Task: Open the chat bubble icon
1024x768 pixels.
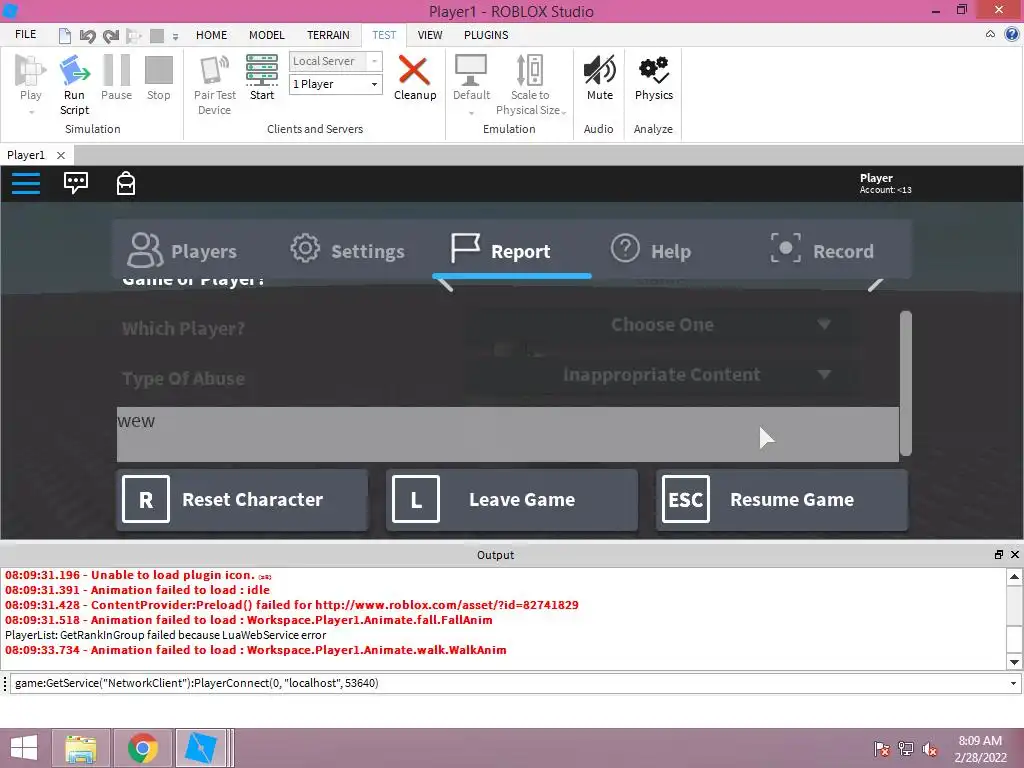Action: (x=76, y=183)
